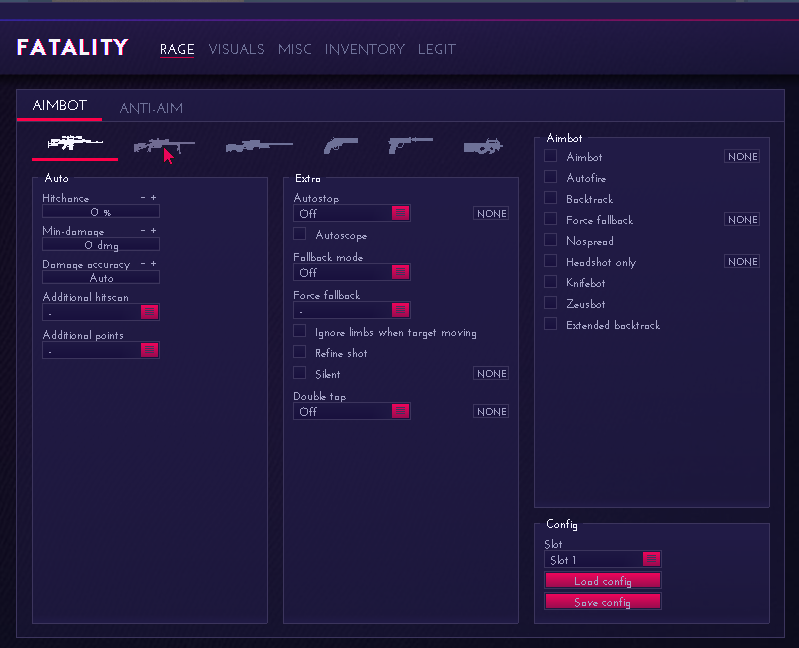Decrease Min-damage with minus button
This screenshot has width=799, height=648.
click(x=143, y=230)
